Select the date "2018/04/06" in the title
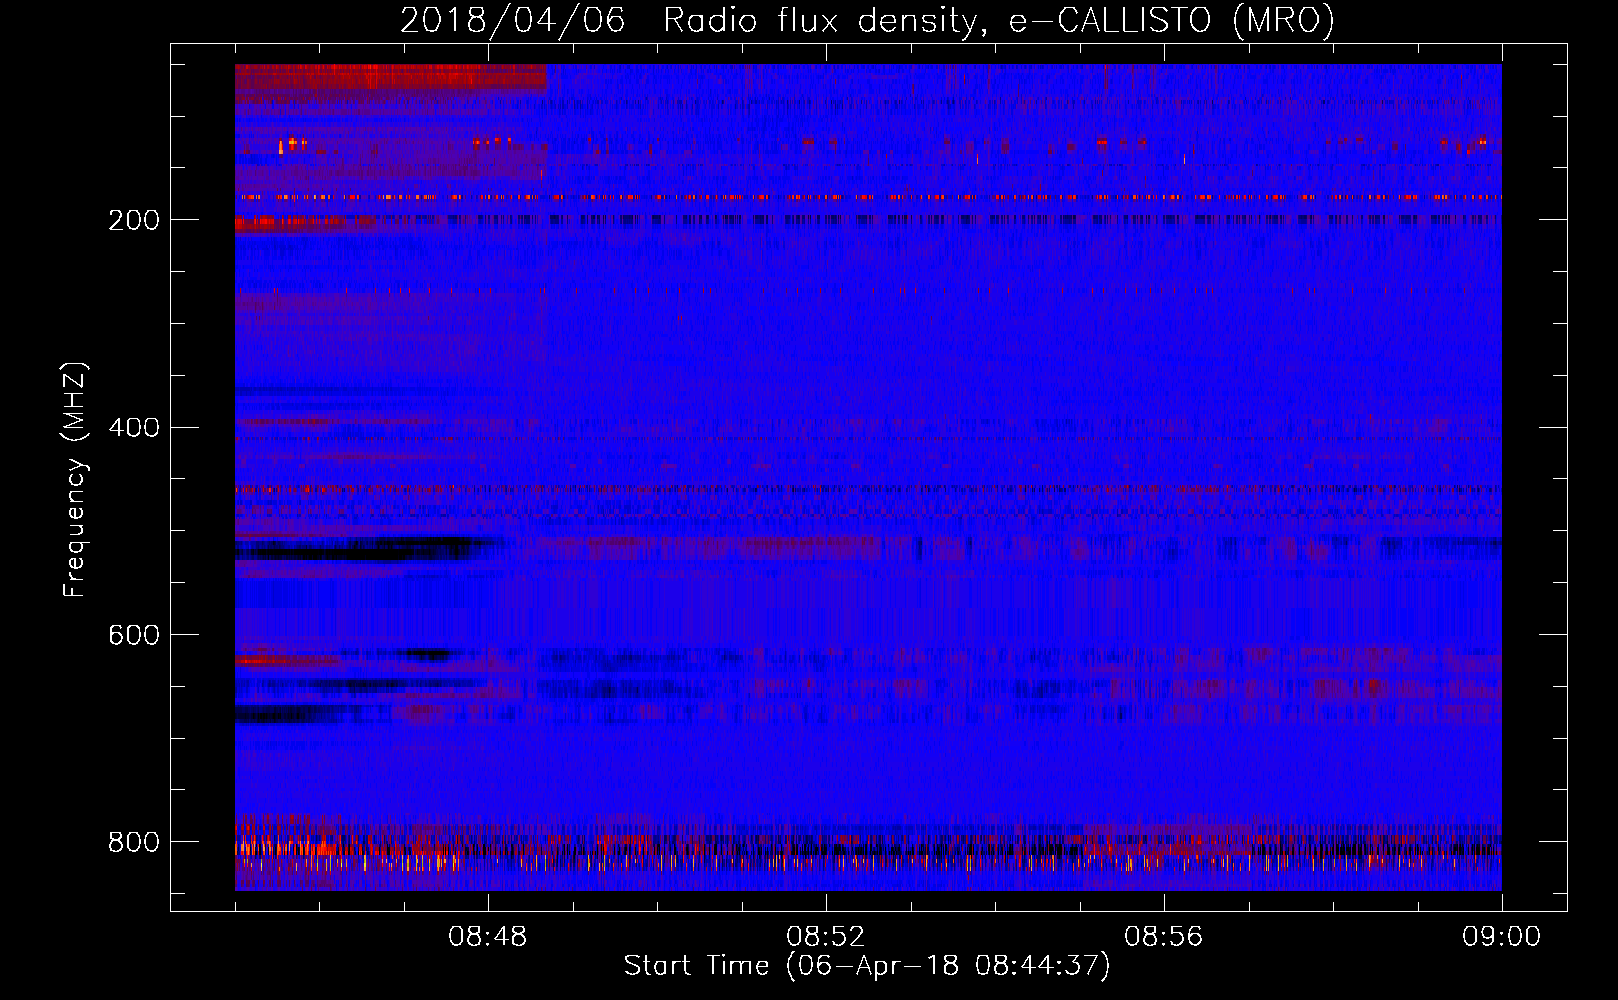Viewport: 1618px width, 1000px height. pos(513,20)
